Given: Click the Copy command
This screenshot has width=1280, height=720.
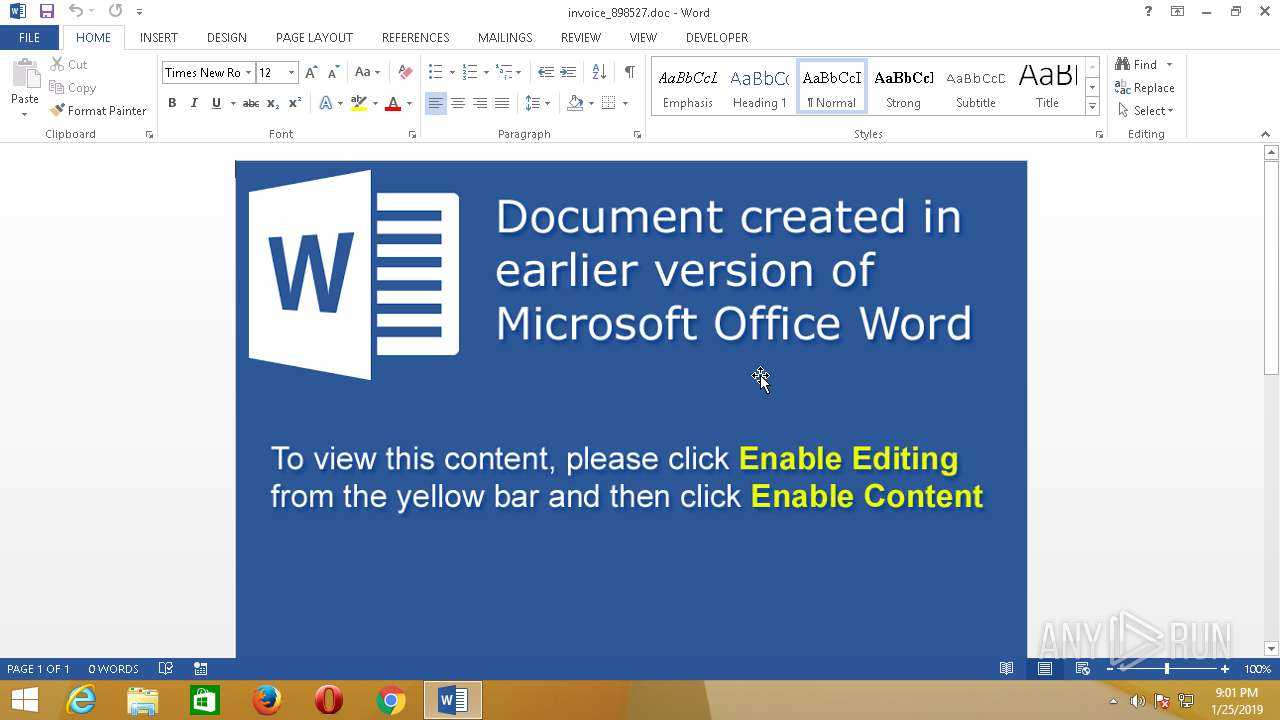Looking at the screenshot, I should [72, 88].
